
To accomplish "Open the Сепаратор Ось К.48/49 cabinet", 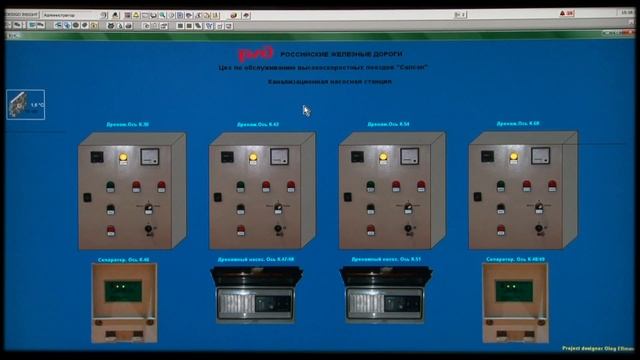I will [515, 302].
